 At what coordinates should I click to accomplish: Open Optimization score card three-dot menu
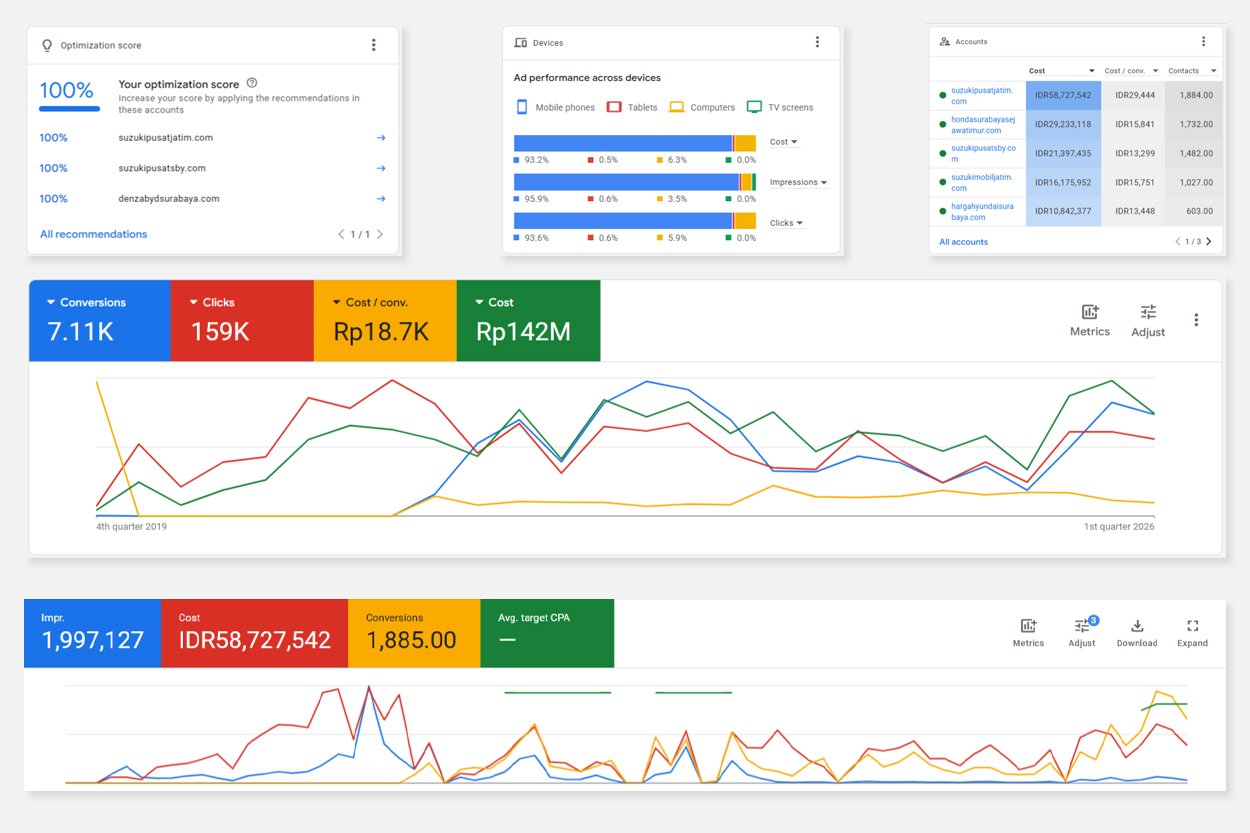point(373,45)
